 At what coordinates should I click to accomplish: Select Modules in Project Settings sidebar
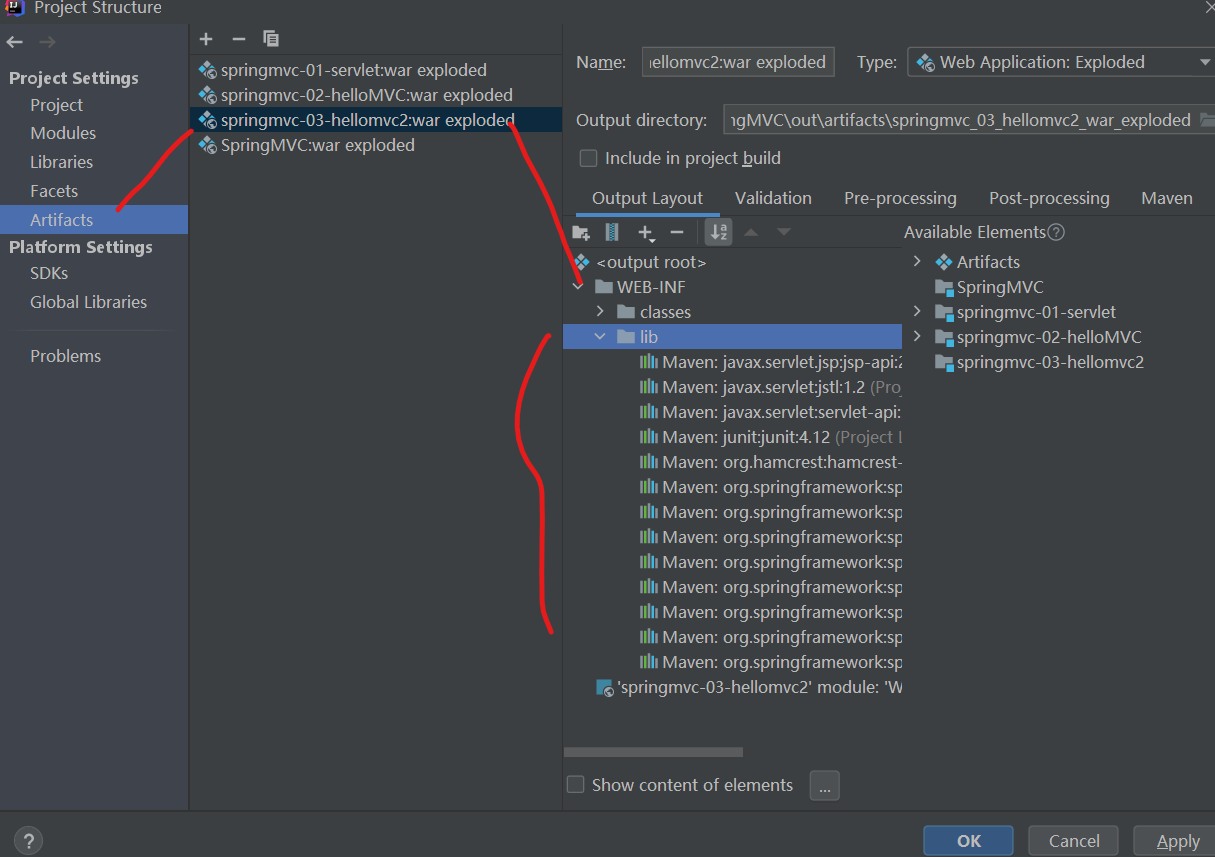pos(63,133)
